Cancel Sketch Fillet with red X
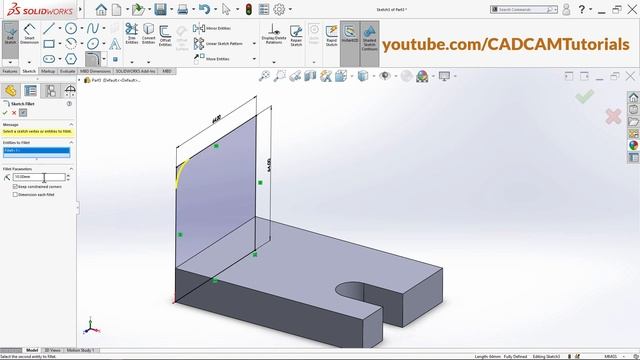Image resolution: width=640 pixels, height=360 pixels. point(14,113)
